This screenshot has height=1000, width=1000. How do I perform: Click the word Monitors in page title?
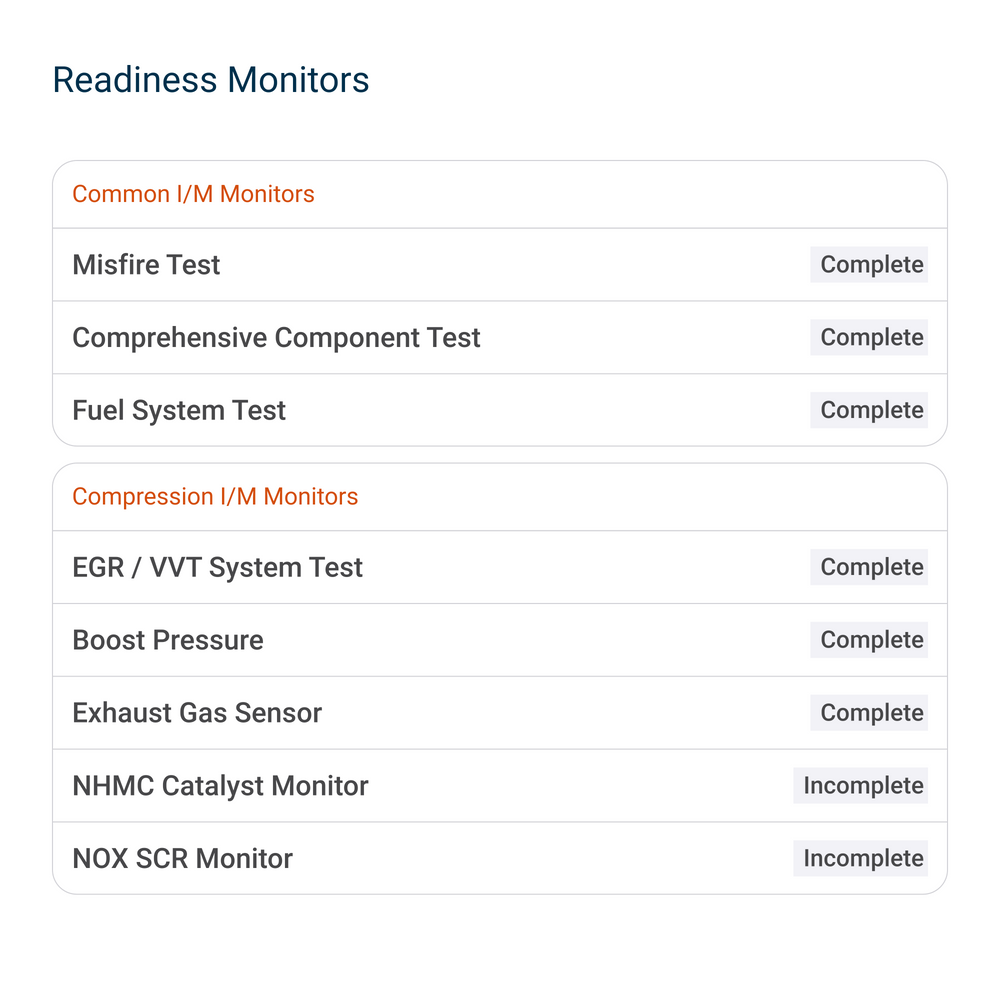(298, 80)
